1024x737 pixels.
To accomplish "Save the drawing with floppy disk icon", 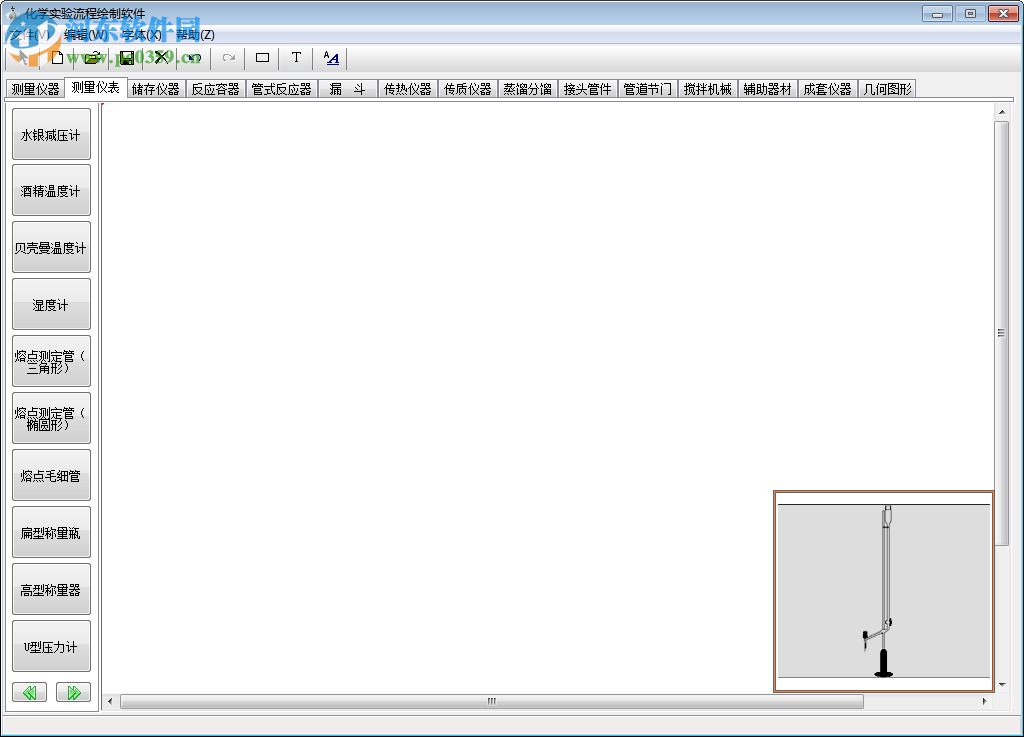I will [x=127, y=58].
